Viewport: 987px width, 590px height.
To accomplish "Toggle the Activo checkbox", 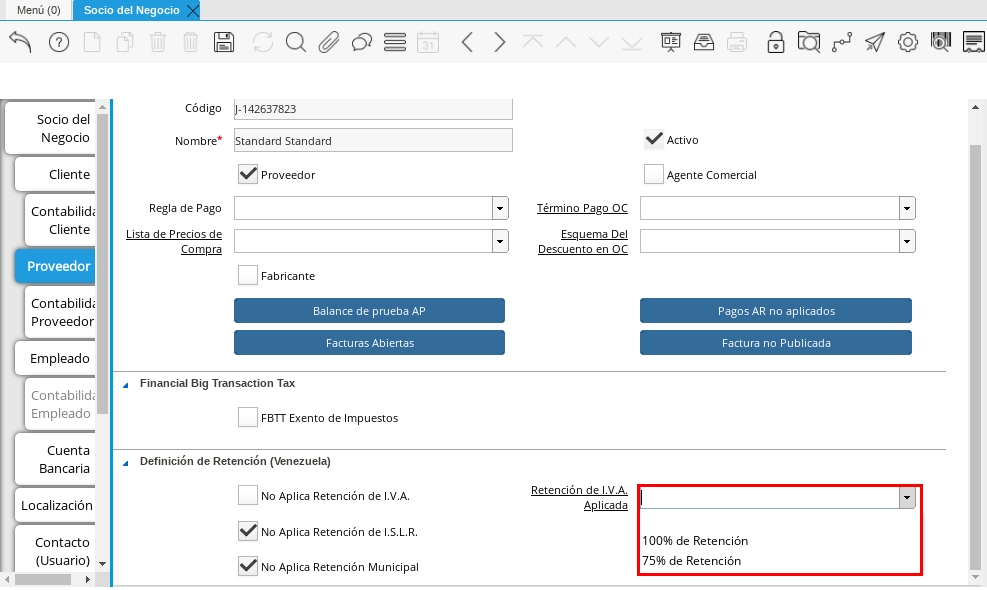I will click(x=653, y=139).
